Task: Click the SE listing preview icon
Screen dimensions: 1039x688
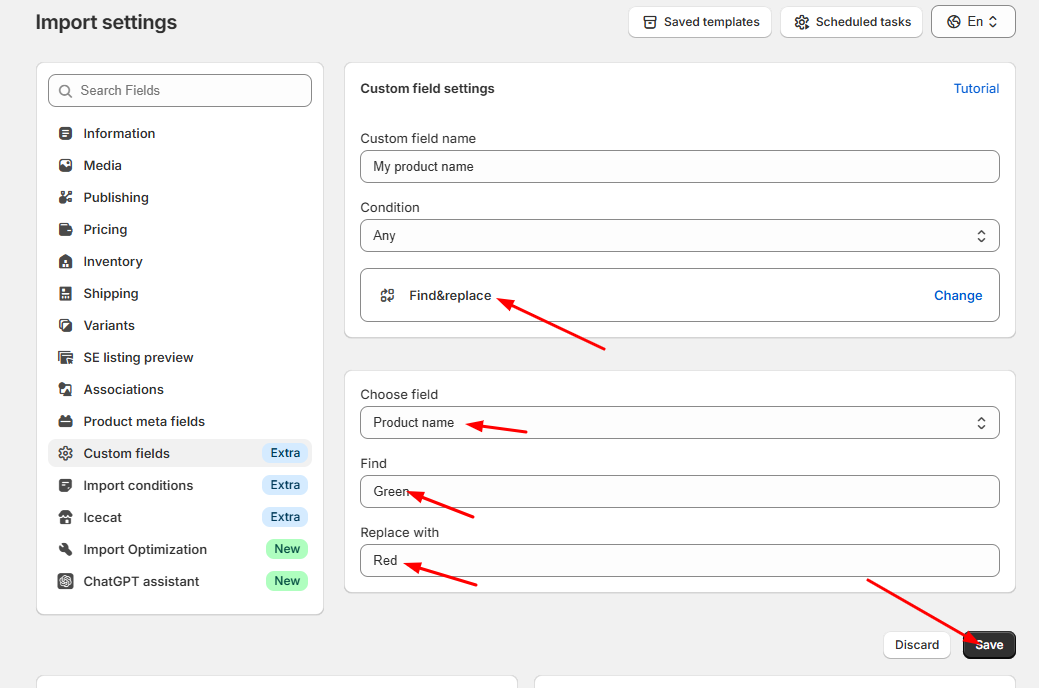Action: click(66, 357)
